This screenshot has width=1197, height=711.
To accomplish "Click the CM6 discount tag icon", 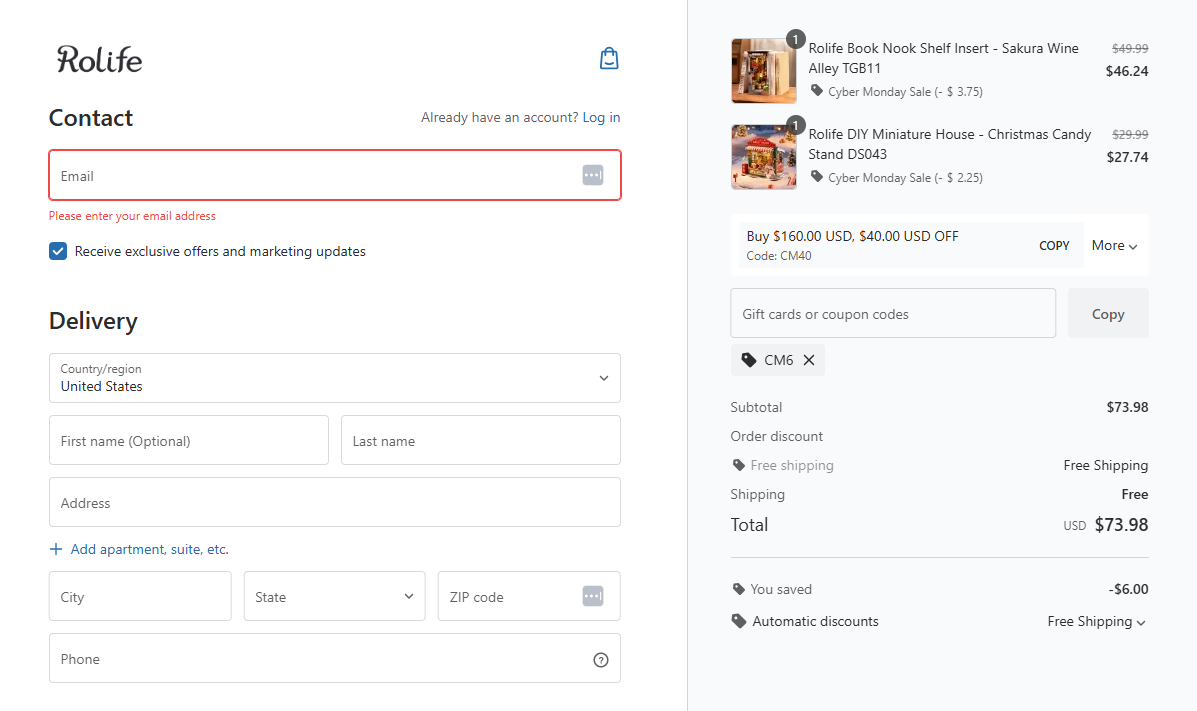I will tap(749, 360).
